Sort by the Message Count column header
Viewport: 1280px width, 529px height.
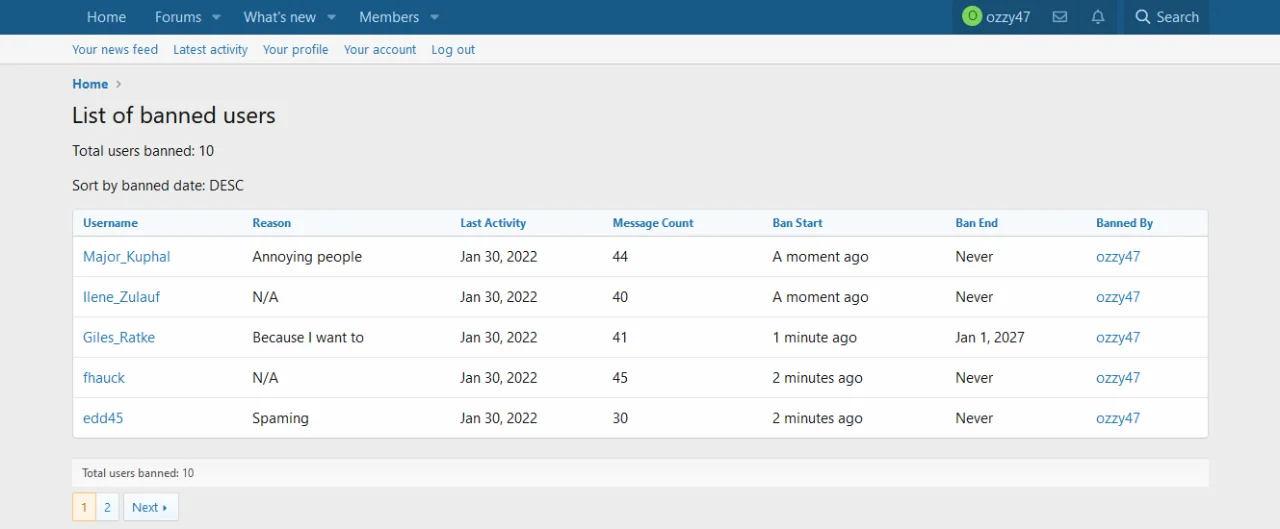[x=652, y=223]
